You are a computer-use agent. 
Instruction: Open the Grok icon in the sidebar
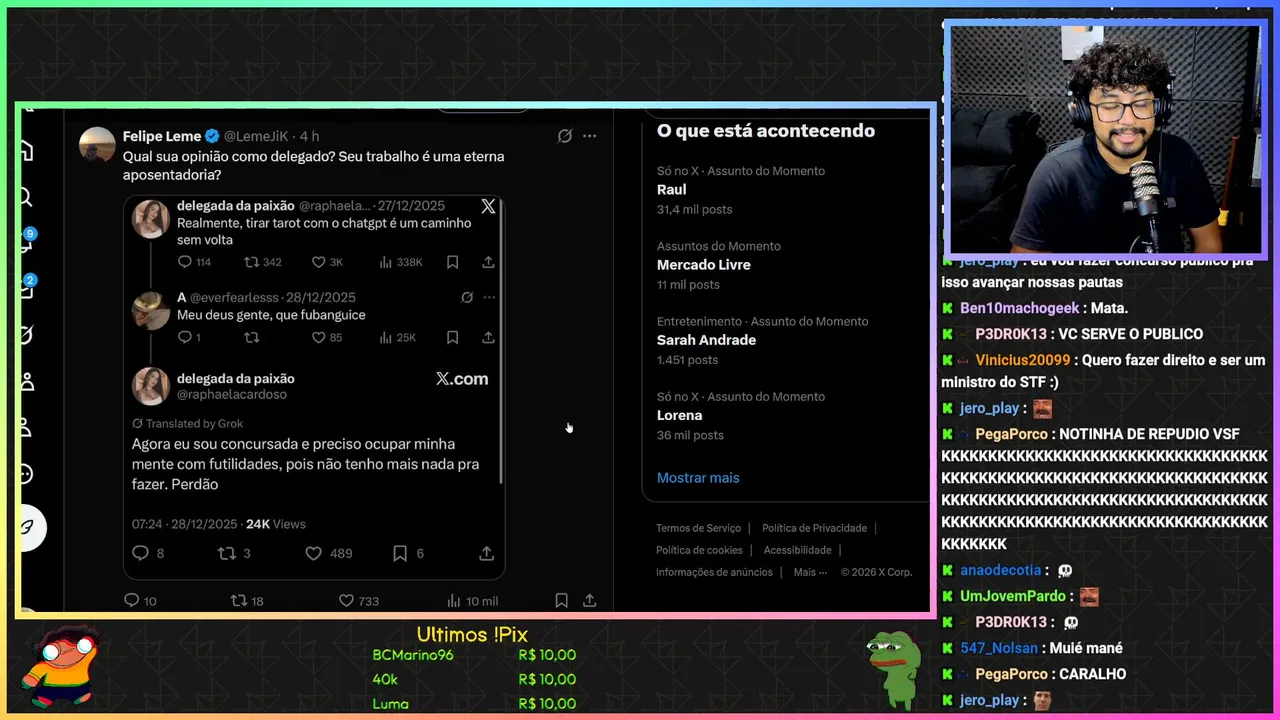tap(27, 335)
